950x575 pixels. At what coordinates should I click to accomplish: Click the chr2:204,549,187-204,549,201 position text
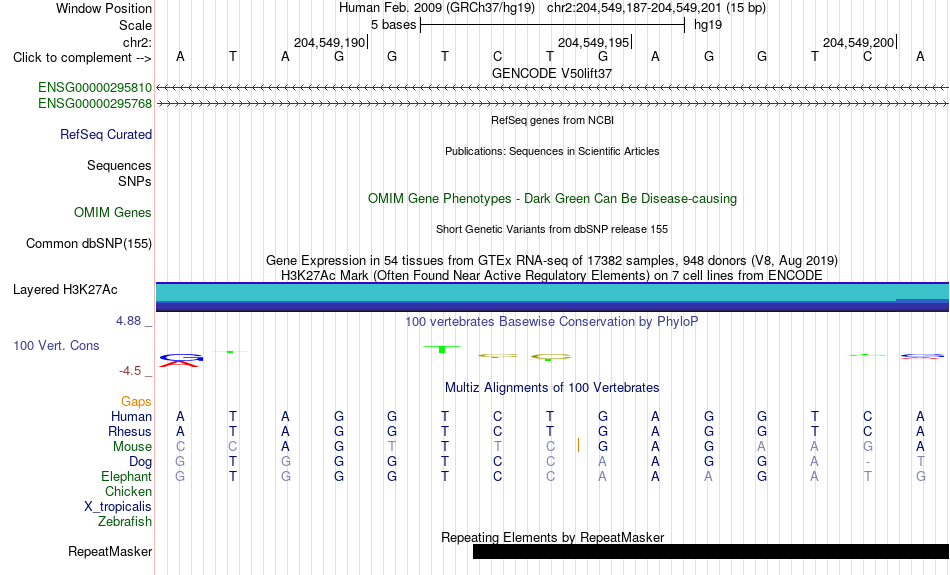(656, 8)
